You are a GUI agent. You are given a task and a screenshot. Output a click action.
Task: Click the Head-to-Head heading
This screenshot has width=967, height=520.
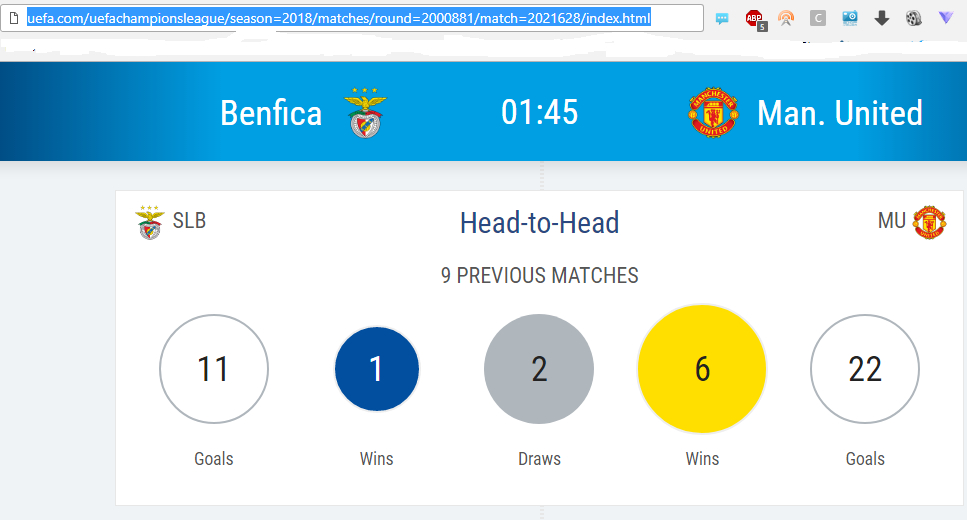point(540,223)
